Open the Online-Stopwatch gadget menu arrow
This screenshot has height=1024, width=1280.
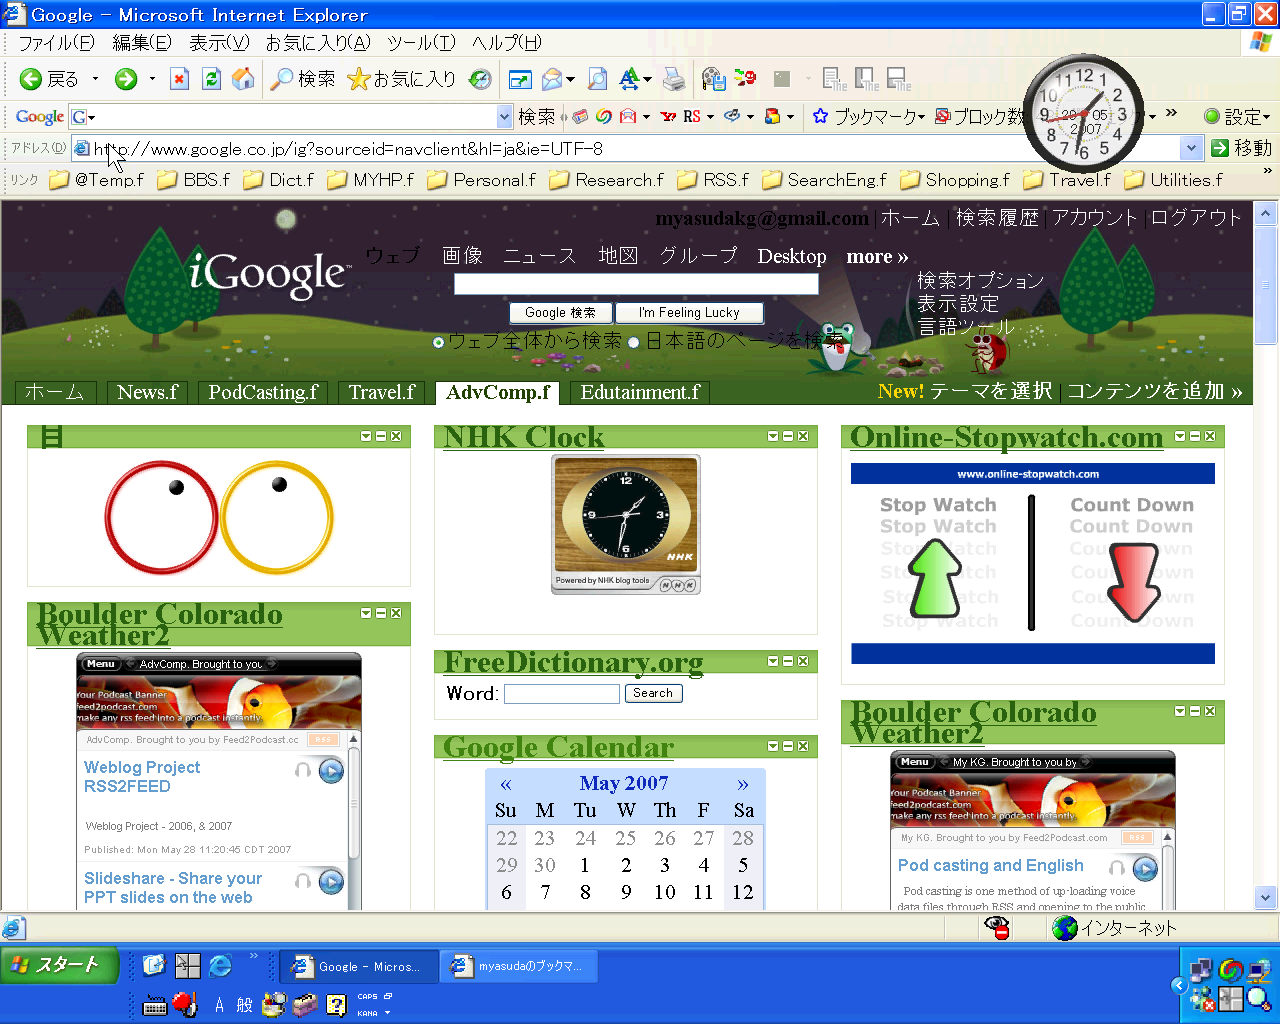(1180, 436)
